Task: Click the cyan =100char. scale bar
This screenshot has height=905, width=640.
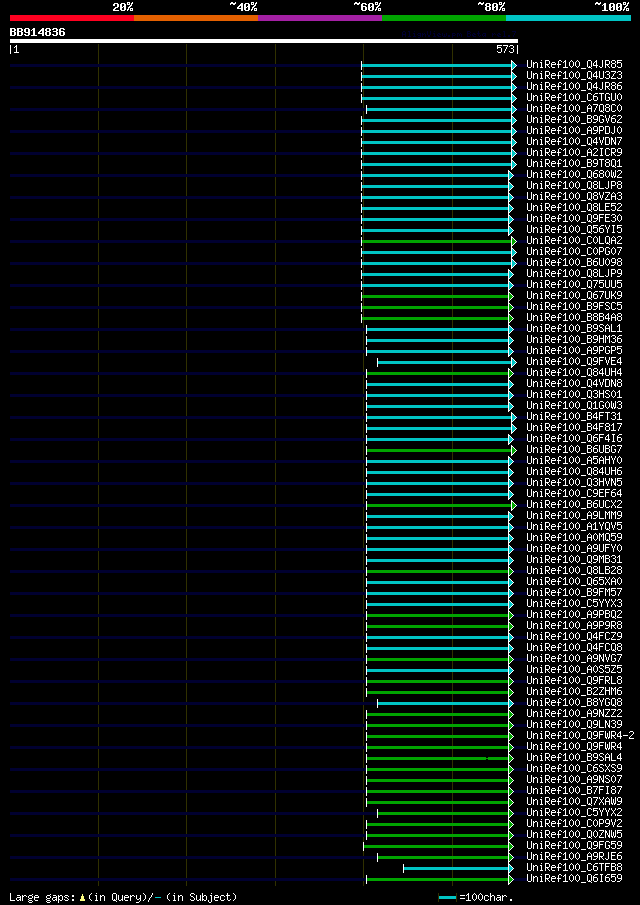Action: click(x=448, y=897)
